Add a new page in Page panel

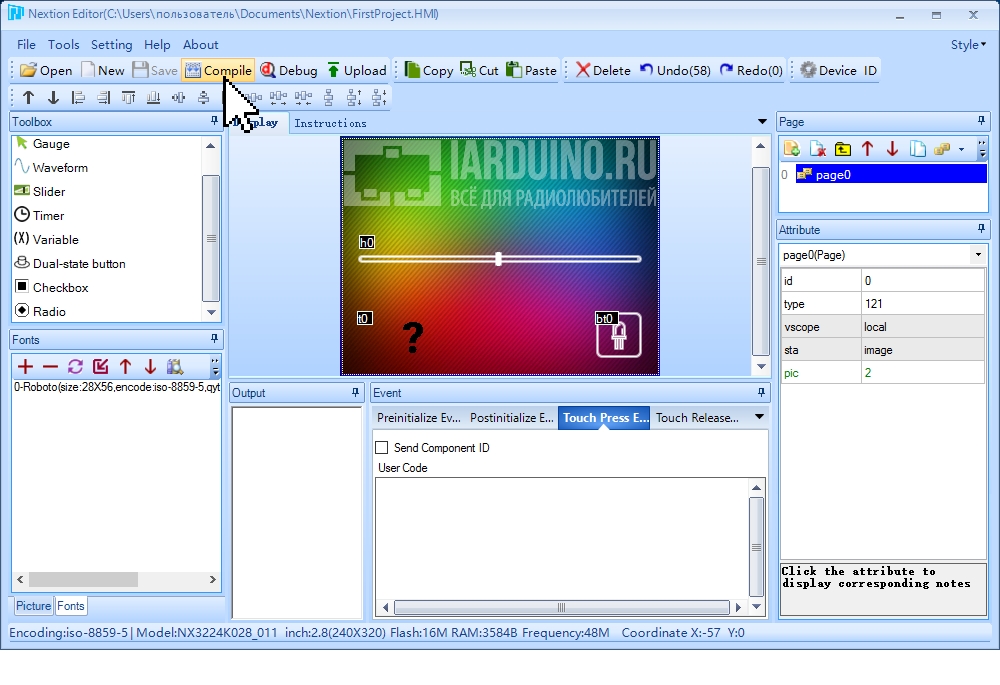click(x=792, y=149)
